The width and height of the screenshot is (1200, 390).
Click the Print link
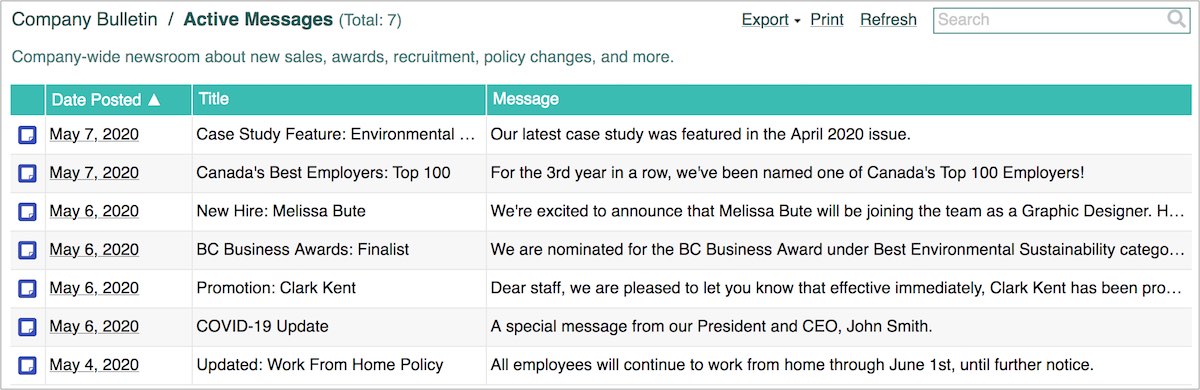[x=827, y=20]
